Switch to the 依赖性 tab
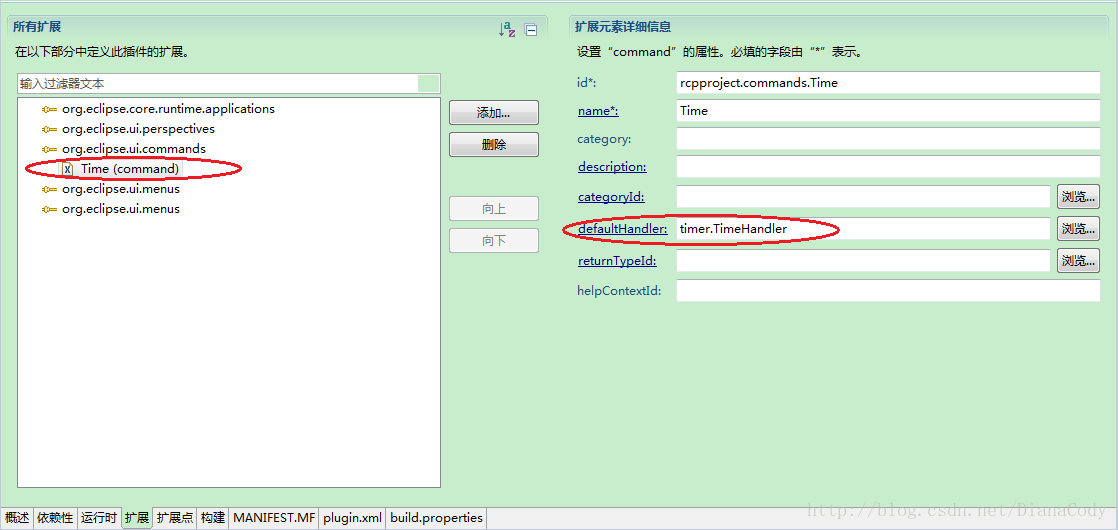This screenshot has height=530, width=1118. (55, 518)
